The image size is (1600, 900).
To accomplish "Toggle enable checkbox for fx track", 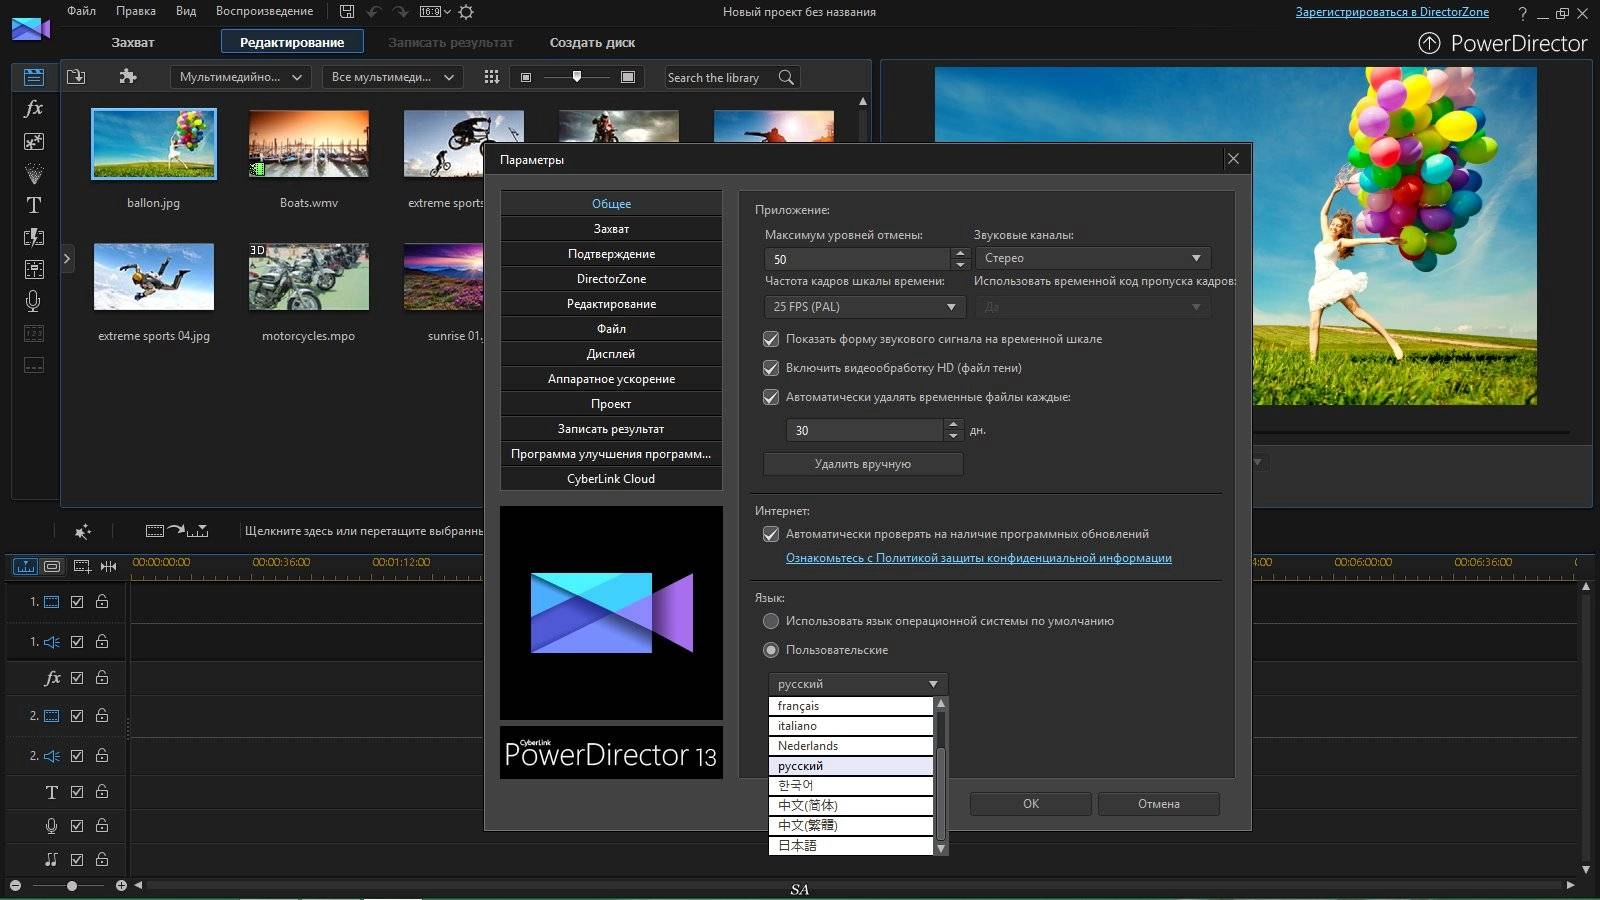I will 77,678.
